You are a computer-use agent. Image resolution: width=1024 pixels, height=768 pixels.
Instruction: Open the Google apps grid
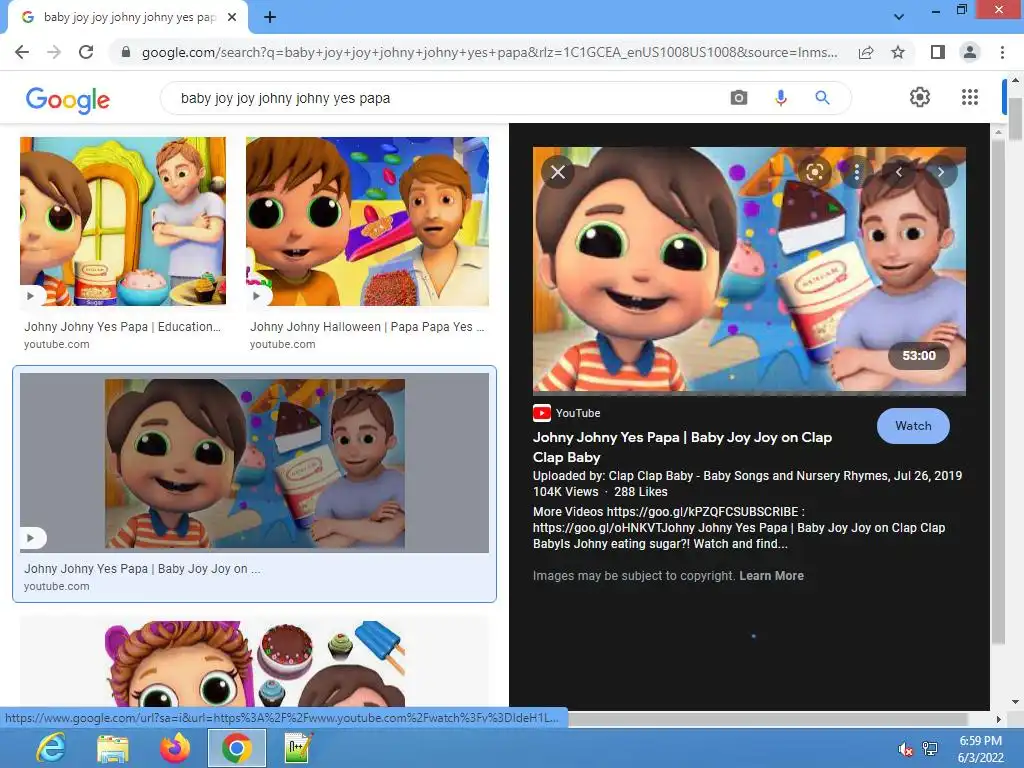tap(970, 97)
